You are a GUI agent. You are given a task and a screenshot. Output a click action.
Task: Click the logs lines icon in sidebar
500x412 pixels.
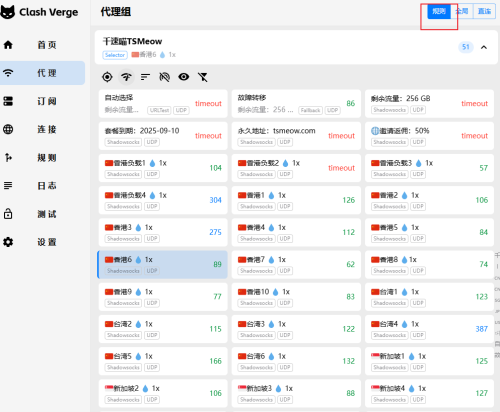[x=8, y=185]
